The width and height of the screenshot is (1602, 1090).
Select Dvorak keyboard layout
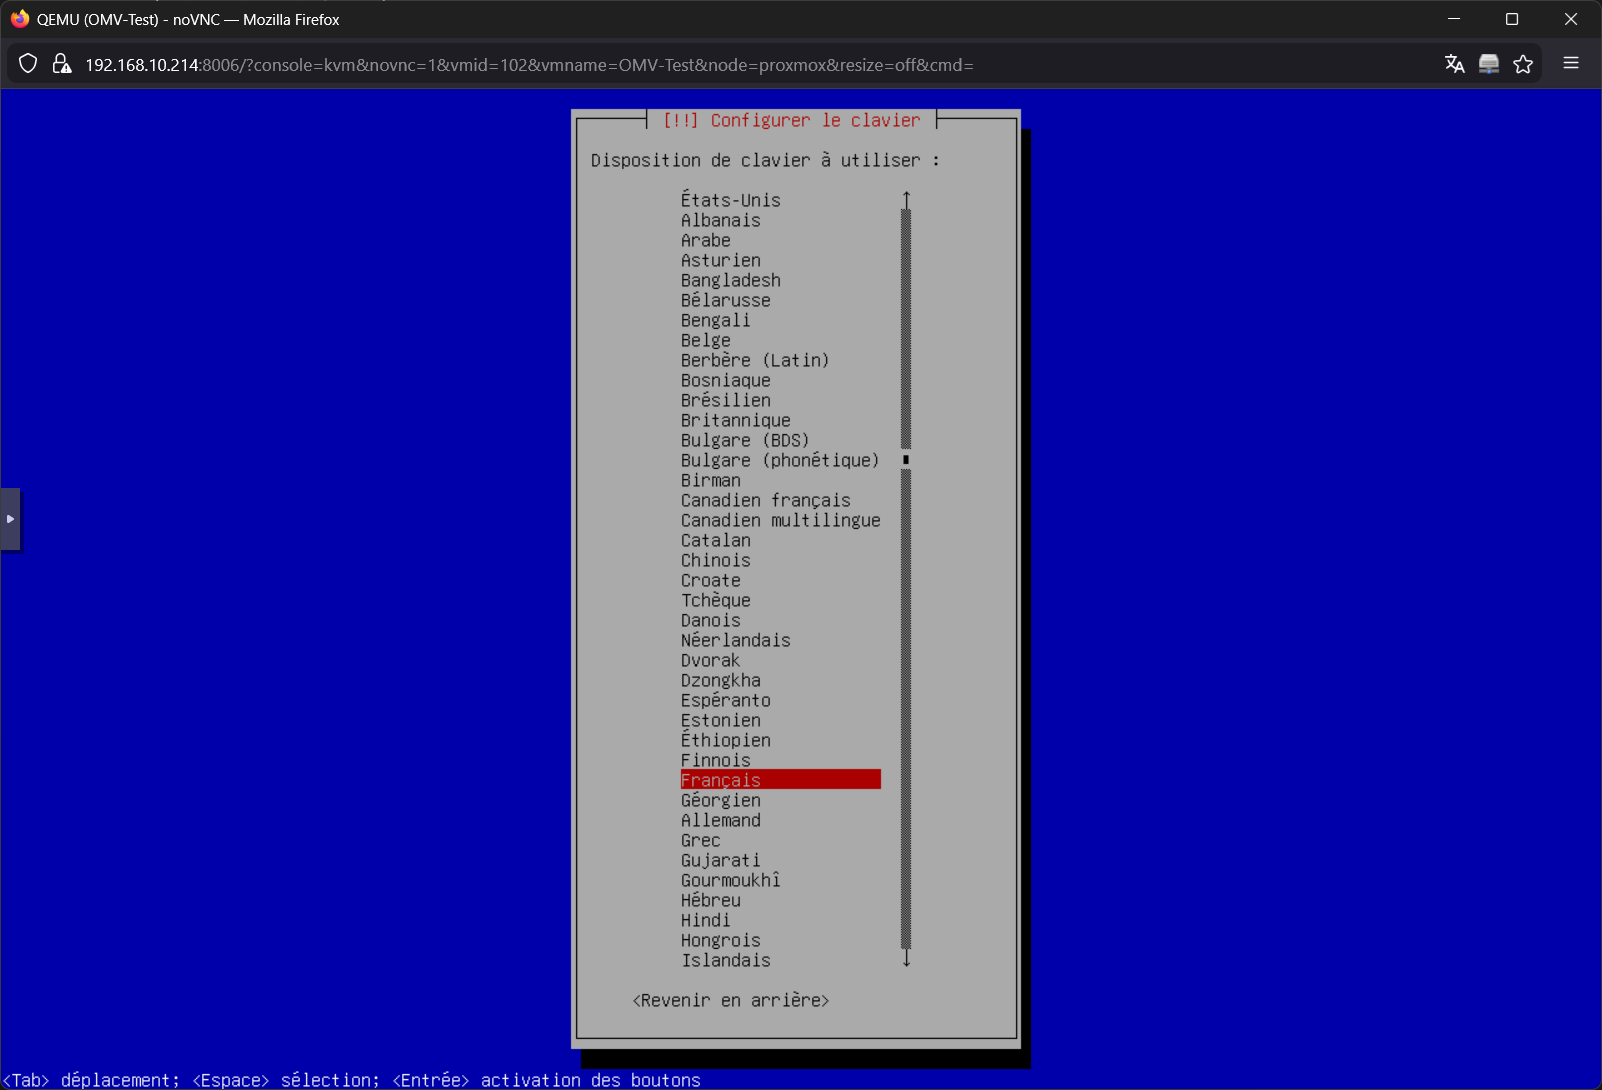[711, 660]
